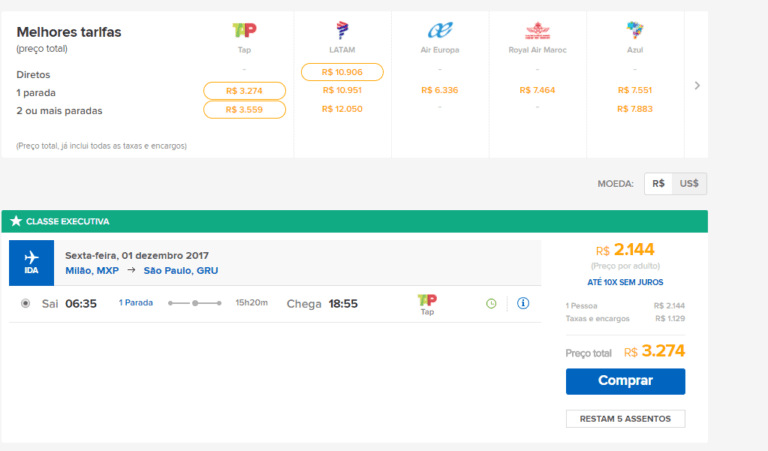Click the TAP logo in flight row
This screenshot has width=768, height=451.
click(427, 300)
